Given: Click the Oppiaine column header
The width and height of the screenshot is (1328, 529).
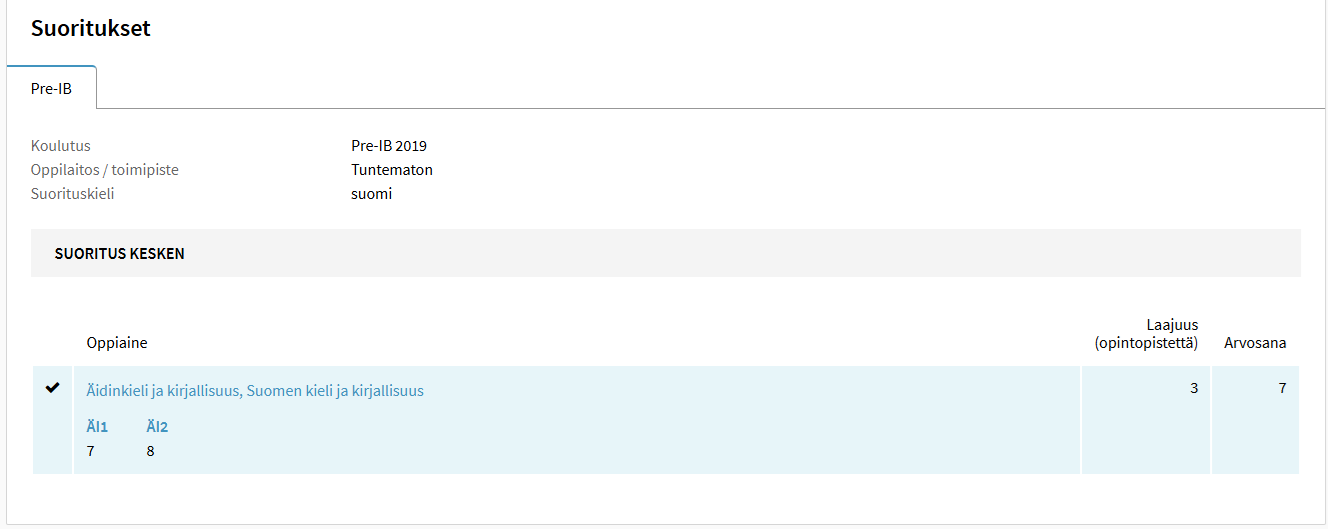Looking at the screenshot, I should coord(117,343).
